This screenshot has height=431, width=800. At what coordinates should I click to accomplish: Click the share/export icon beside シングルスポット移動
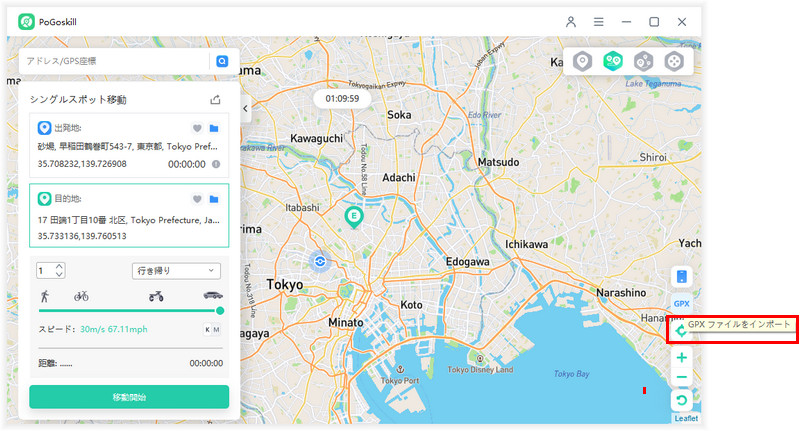215,99
